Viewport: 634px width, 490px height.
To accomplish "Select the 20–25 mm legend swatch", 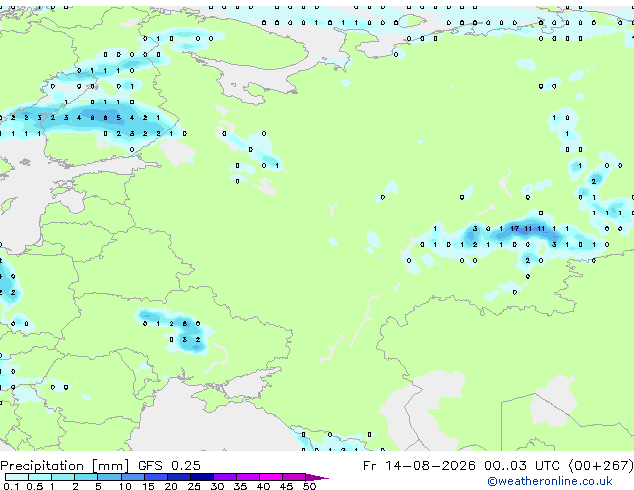I will (x=178, y=477).
